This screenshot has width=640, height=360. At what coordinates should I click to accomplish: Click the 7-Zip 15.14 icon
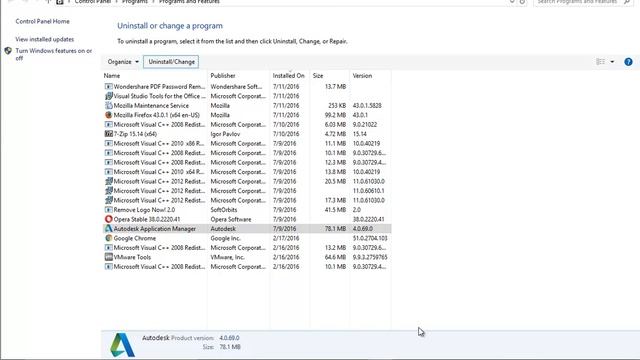[x=109, y=134]
